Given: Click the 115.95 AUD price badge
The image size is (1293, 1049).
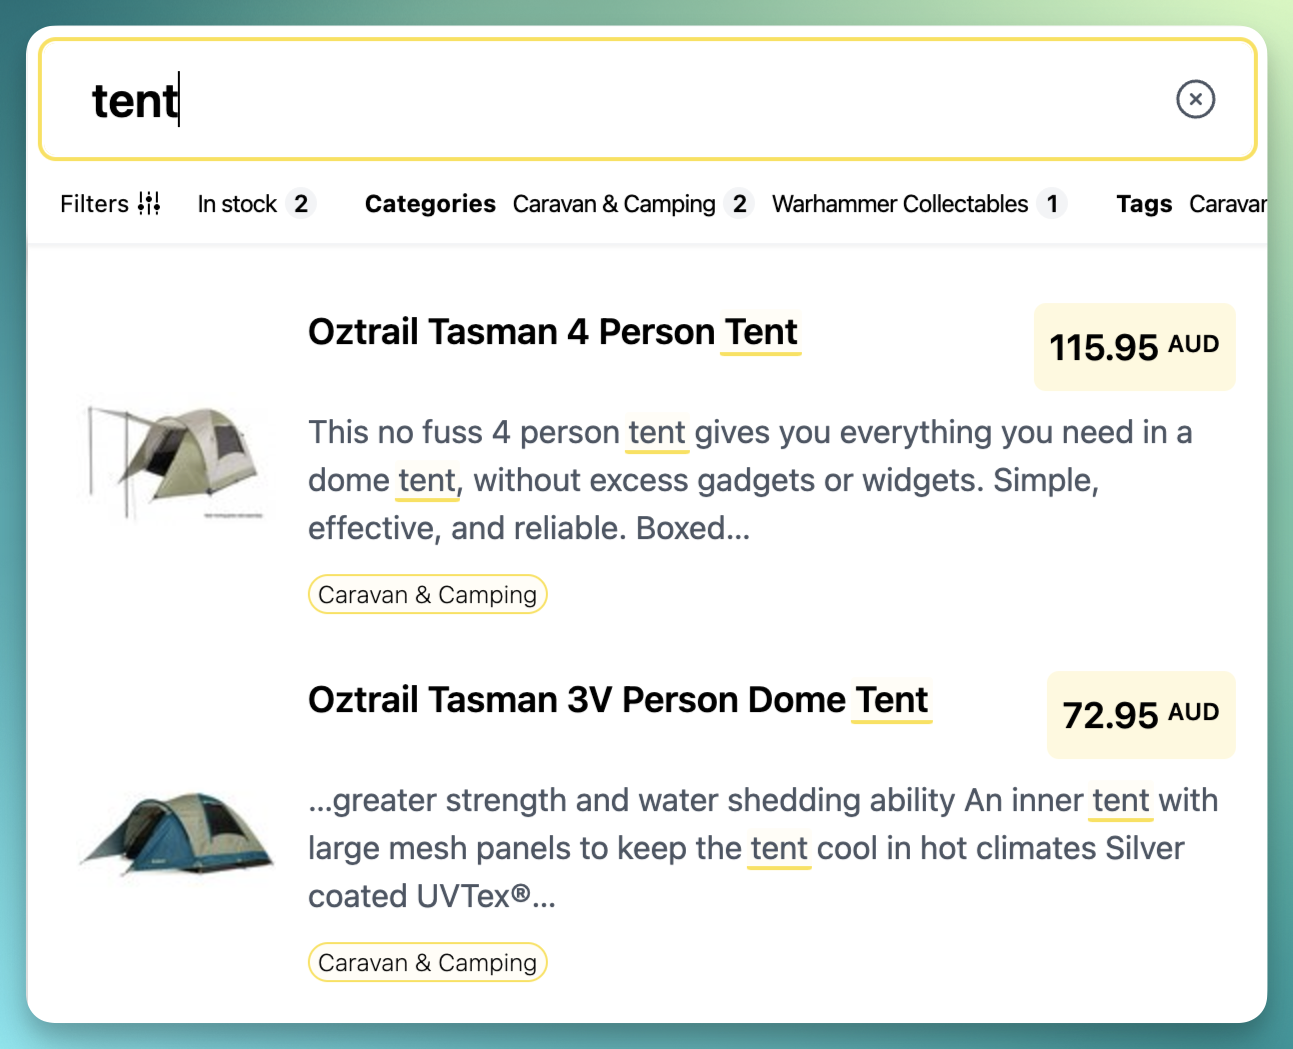Looking at the screenshot, I should coord(1134,347).
